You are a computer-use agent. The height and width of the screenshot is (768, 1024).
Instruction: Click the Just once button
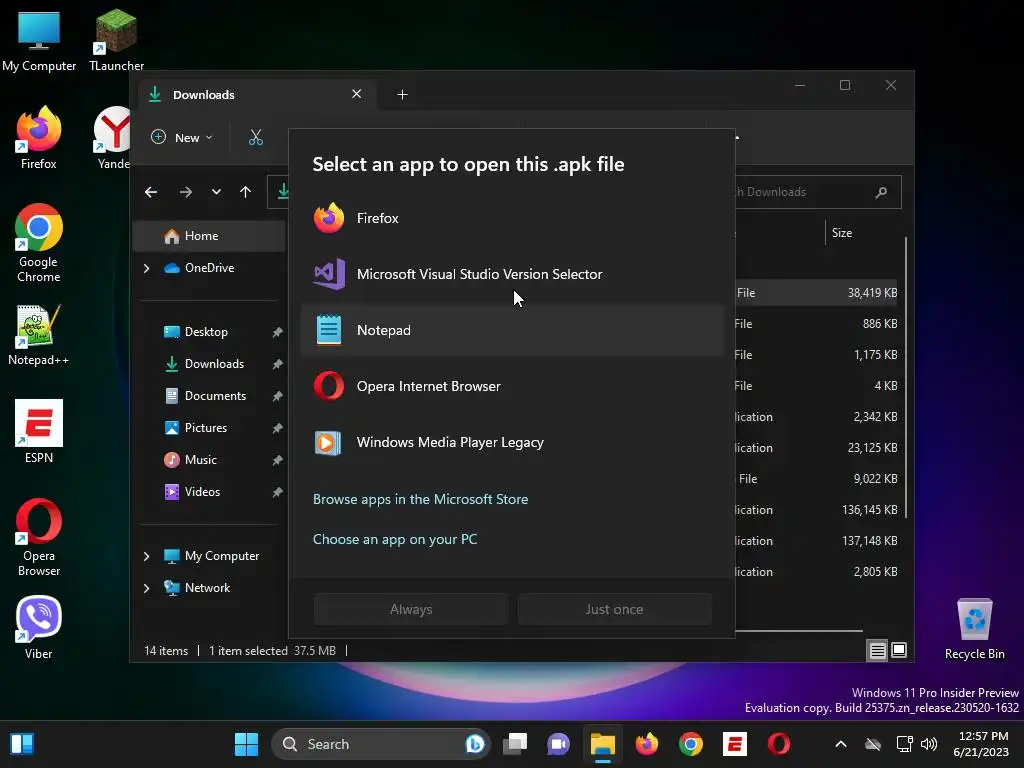click(x=615, y=609)
